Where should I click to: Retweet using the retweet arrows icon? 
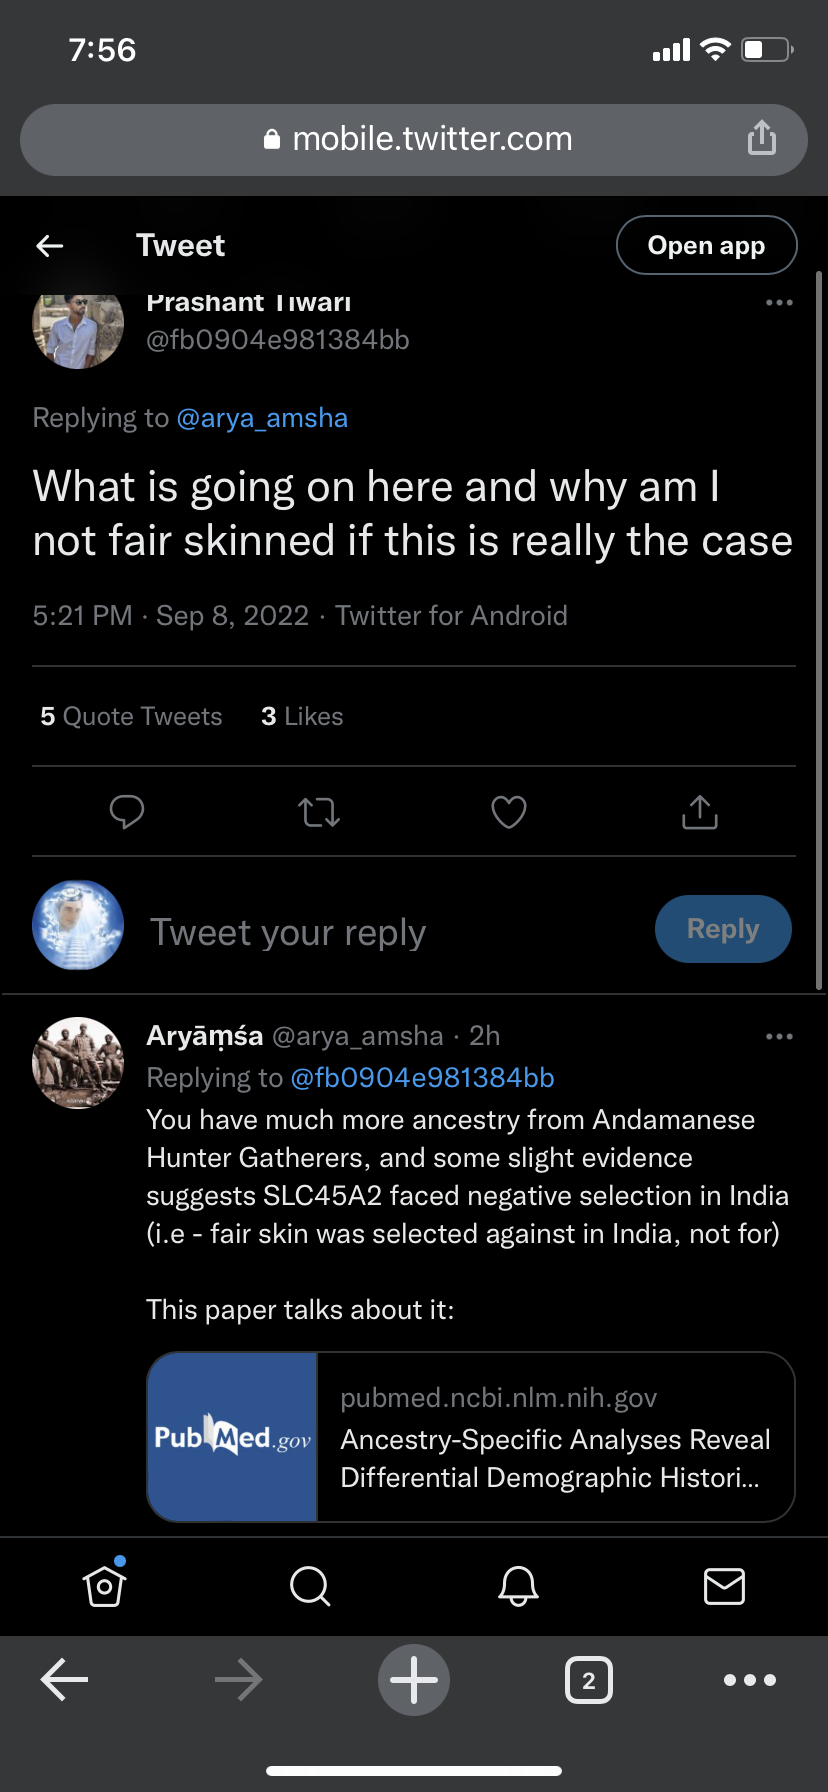click(319, 812)
